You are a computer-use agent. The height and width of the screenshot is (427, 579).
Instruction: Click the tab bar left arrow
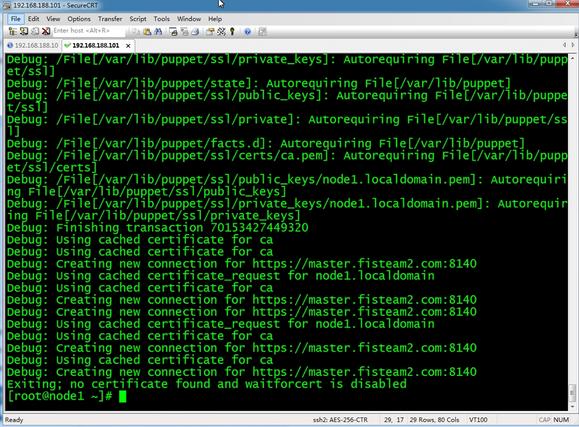click(x=564, y=45)
